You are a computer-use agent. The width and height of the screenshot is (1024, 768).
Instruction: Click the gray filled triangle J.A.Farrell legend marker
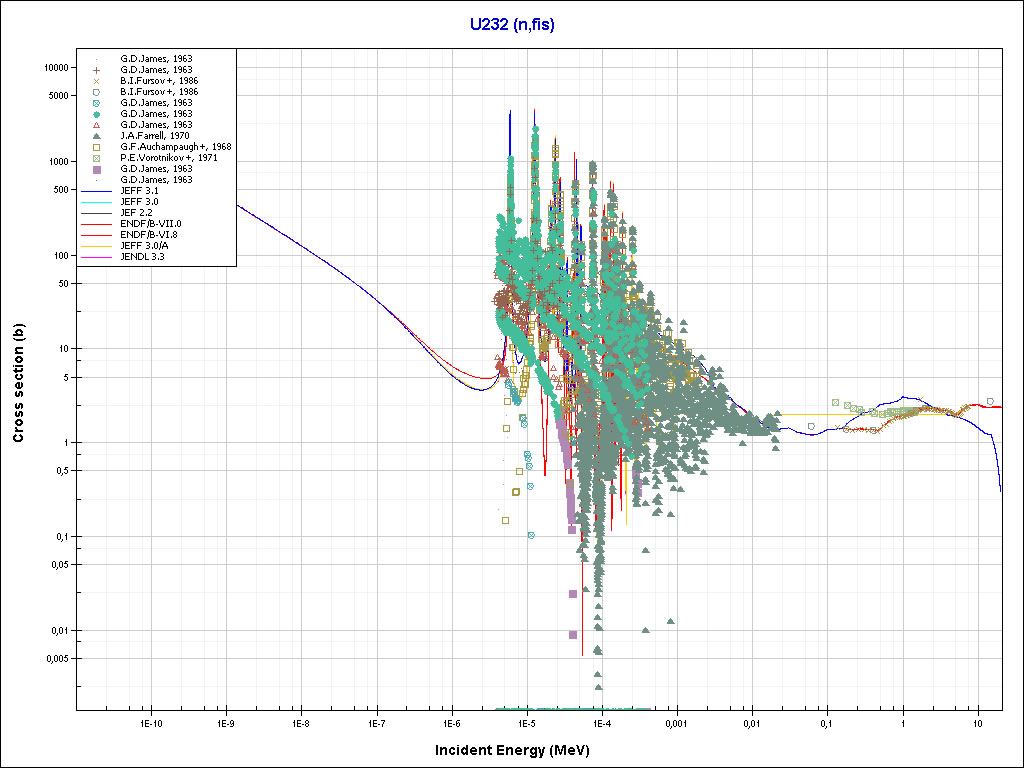point(97,136)
